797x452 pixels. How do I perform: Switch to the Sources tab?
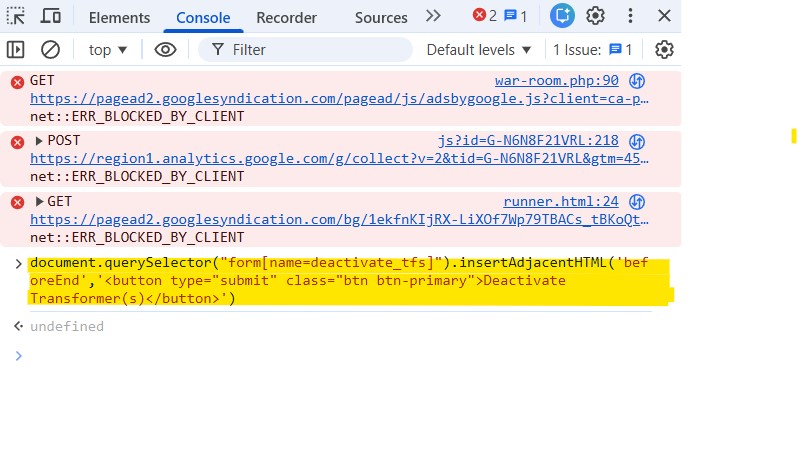(x=381, y=18)
